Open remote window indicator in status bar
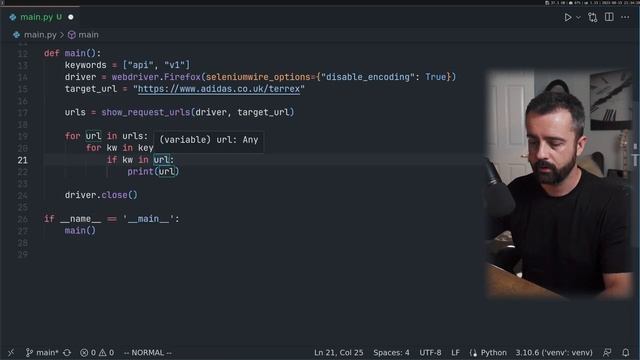 coord(11,353)
